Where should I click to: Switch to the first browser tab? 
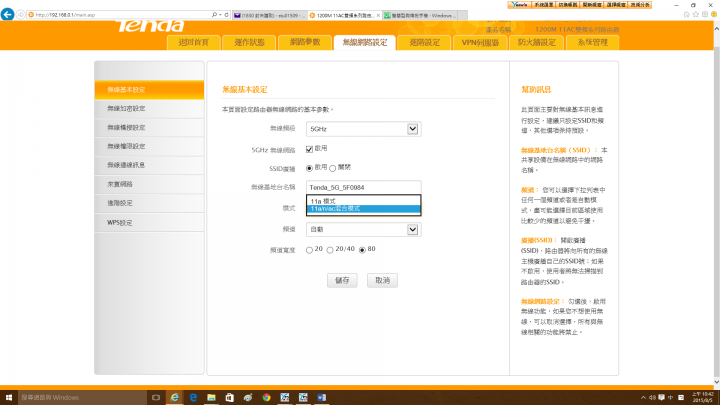[269, 15]
